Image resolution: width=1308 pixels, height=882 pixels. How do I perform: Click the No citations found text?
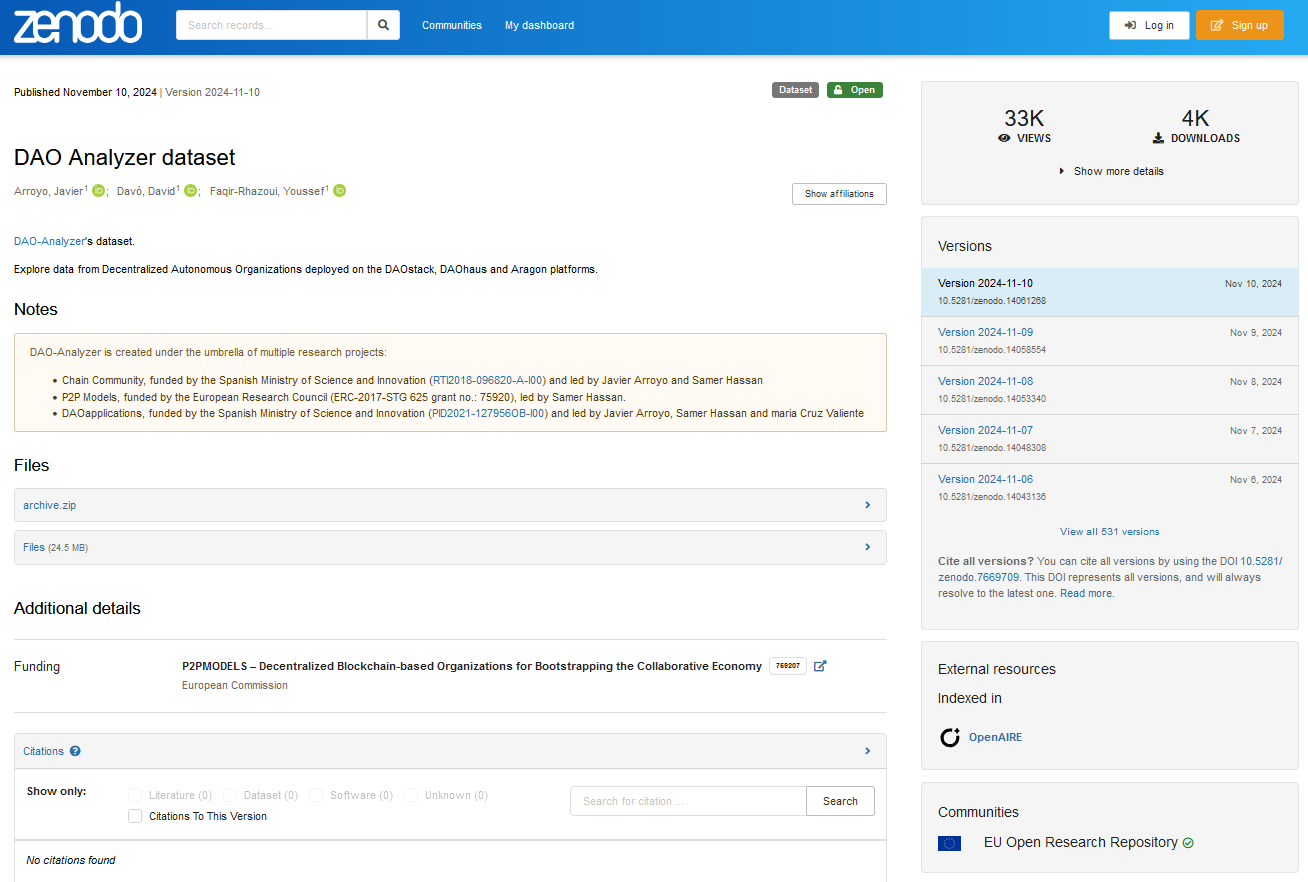point(71,860)
